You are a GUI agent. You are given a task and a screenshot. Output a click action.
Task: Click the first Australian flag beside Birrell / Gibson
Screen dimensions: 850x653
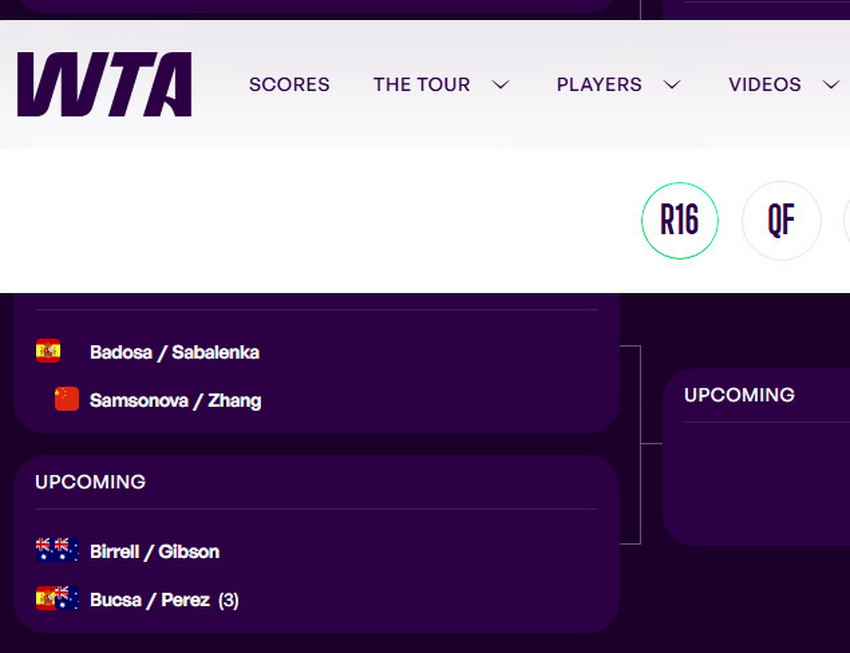[x=45, y=550]
